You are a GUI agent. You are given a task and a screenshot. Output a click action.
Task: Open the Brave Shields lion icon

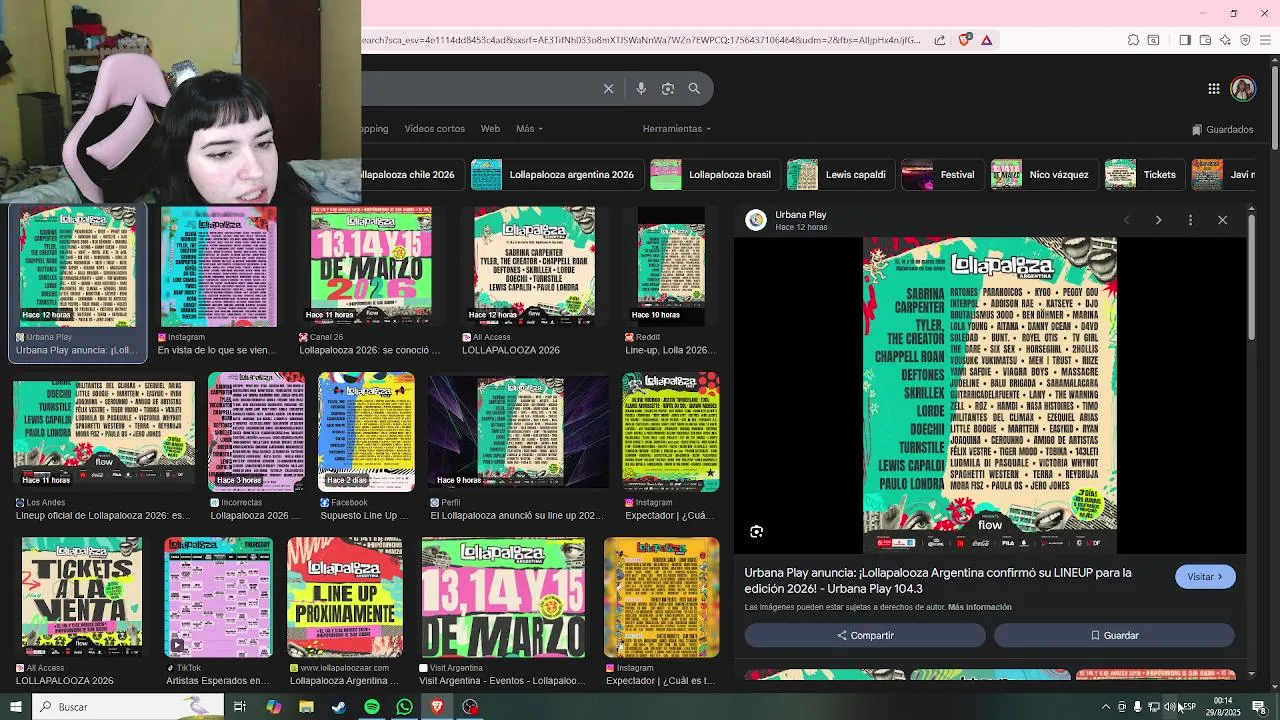[x=964, y=40]
